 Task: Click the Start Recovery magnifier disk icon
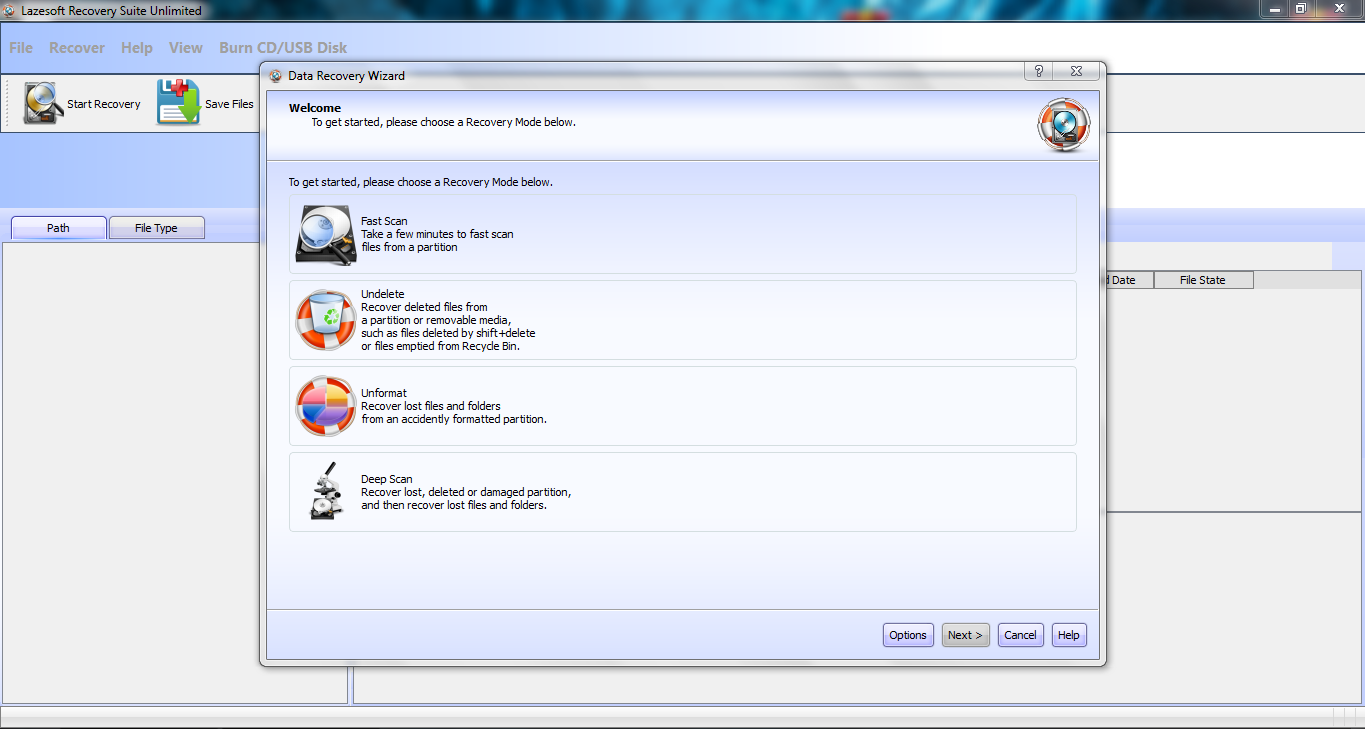click(x=43, y=103)
